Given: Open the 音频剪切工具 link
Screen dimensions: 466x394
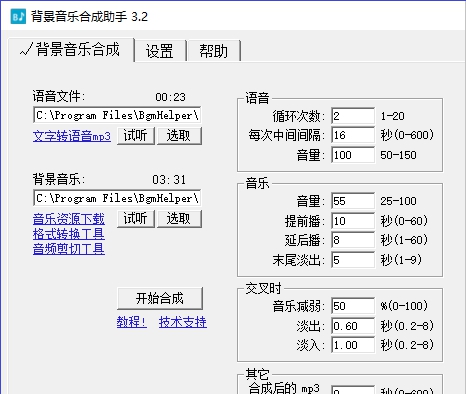Looking at the screenshot, I should click(69, 249).
